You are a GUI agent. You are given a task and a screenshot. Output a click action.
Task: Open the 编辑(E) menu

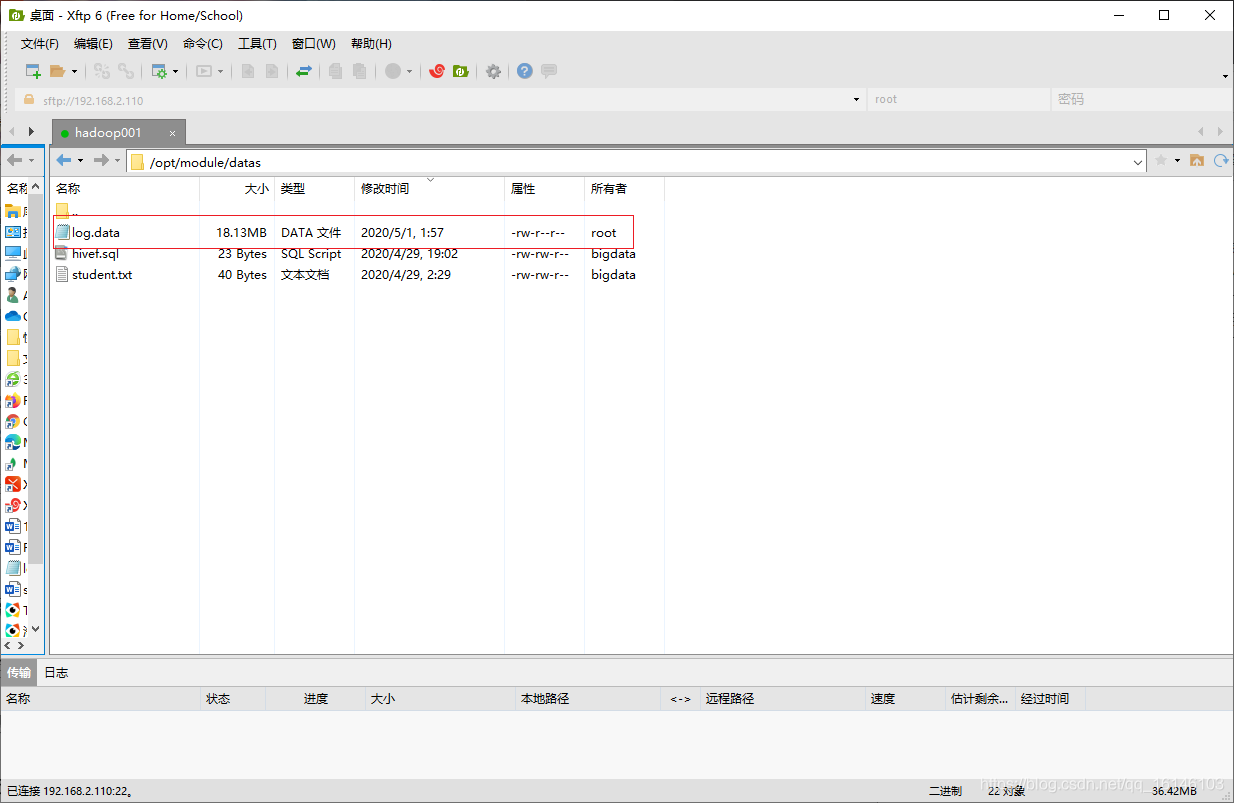coord(93,44)
